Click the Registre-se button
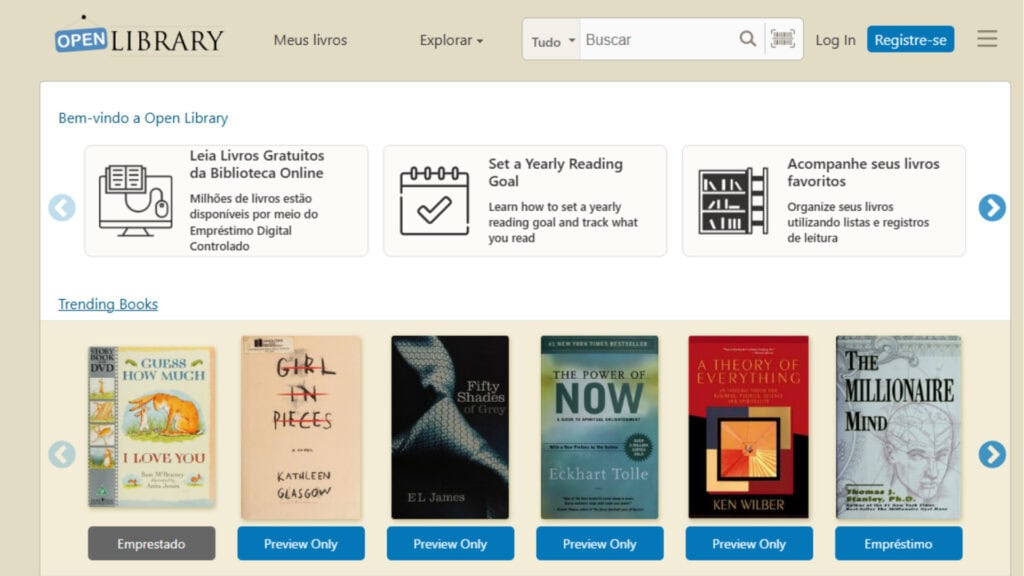The image size is (1024, 576). (x=910, y=39)
